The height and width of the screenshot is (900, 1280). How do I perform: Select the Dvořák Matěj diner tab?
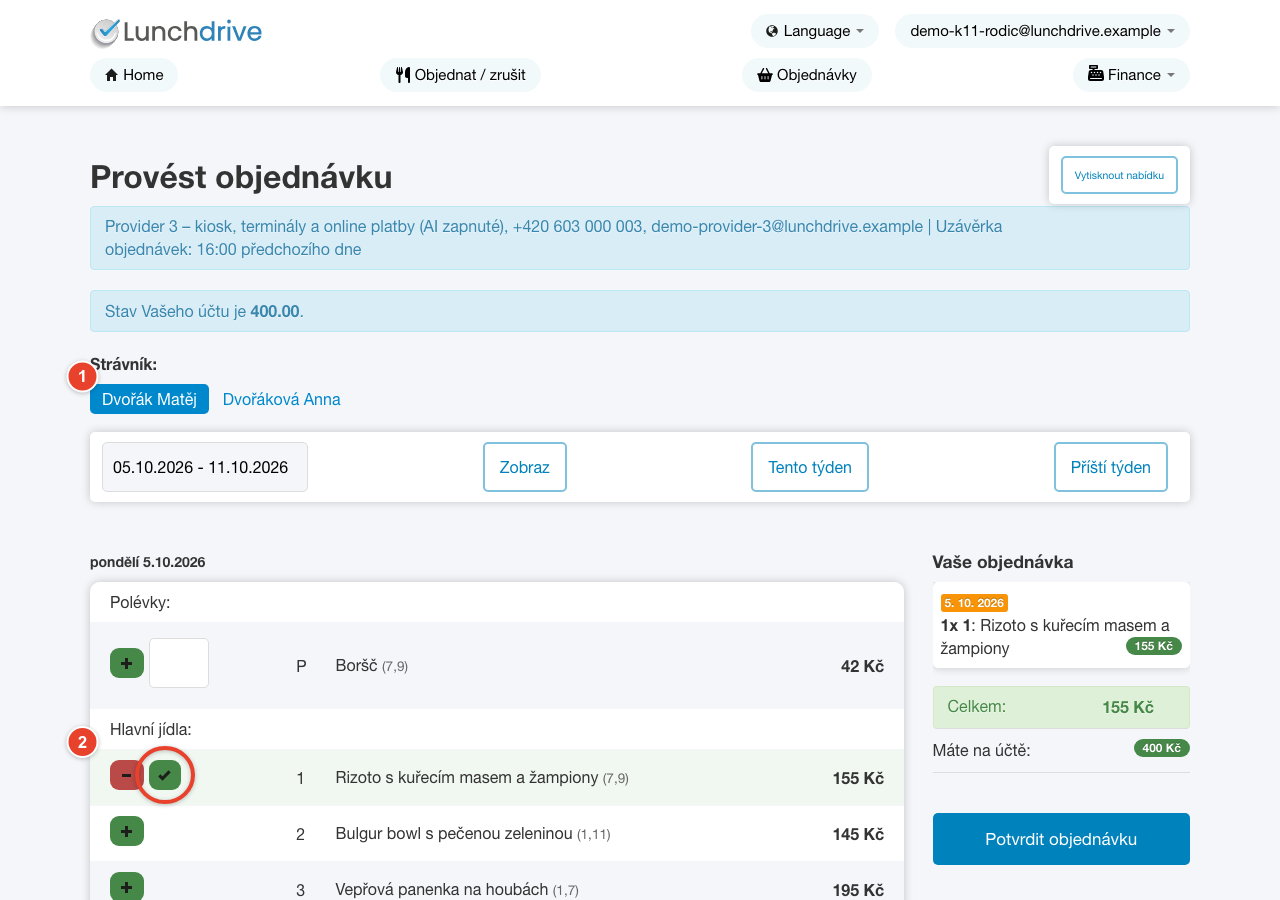coord(149,399)
